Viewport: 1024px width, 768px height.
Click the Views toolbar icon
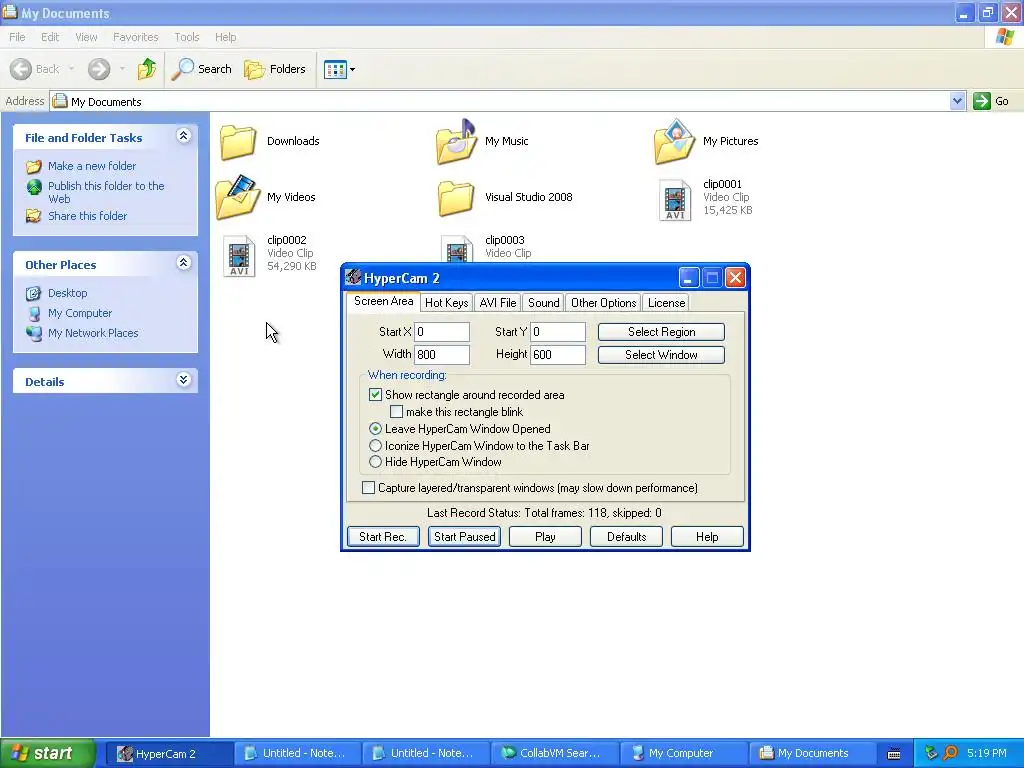335,69
